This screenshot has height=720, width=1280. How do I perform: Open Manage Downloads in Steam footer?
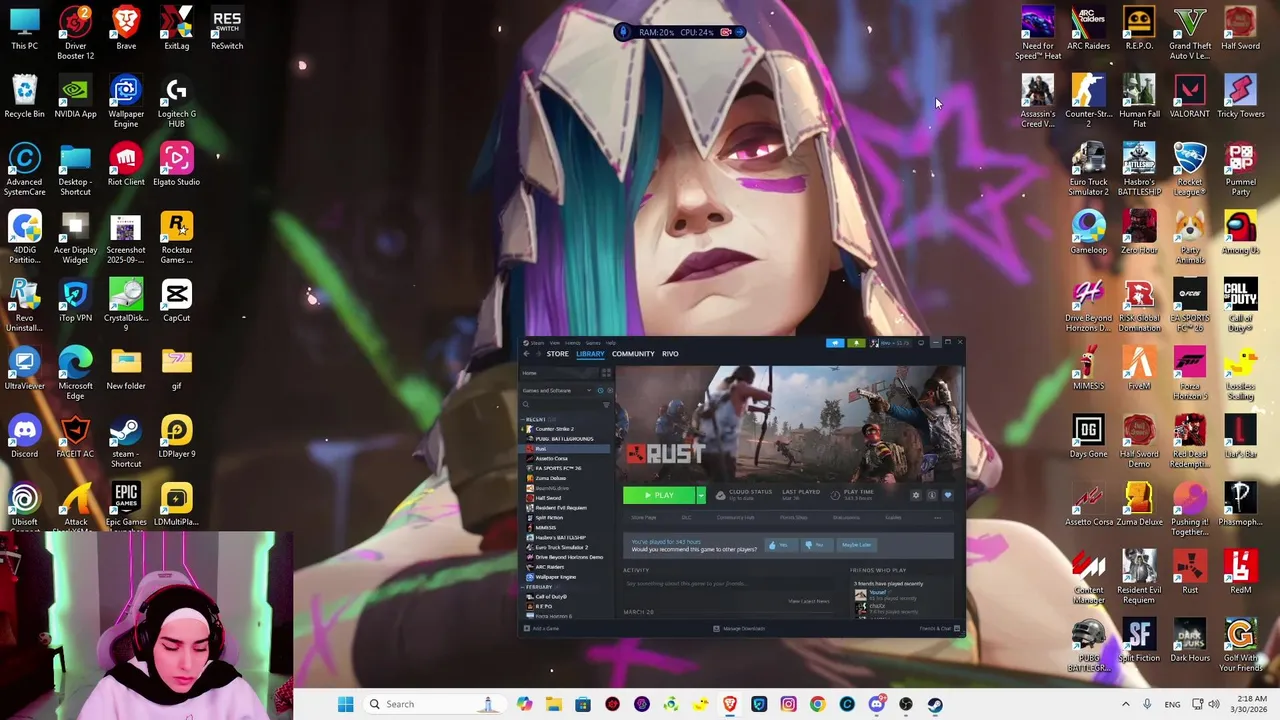pyautogui.click(x=739, y=628)
